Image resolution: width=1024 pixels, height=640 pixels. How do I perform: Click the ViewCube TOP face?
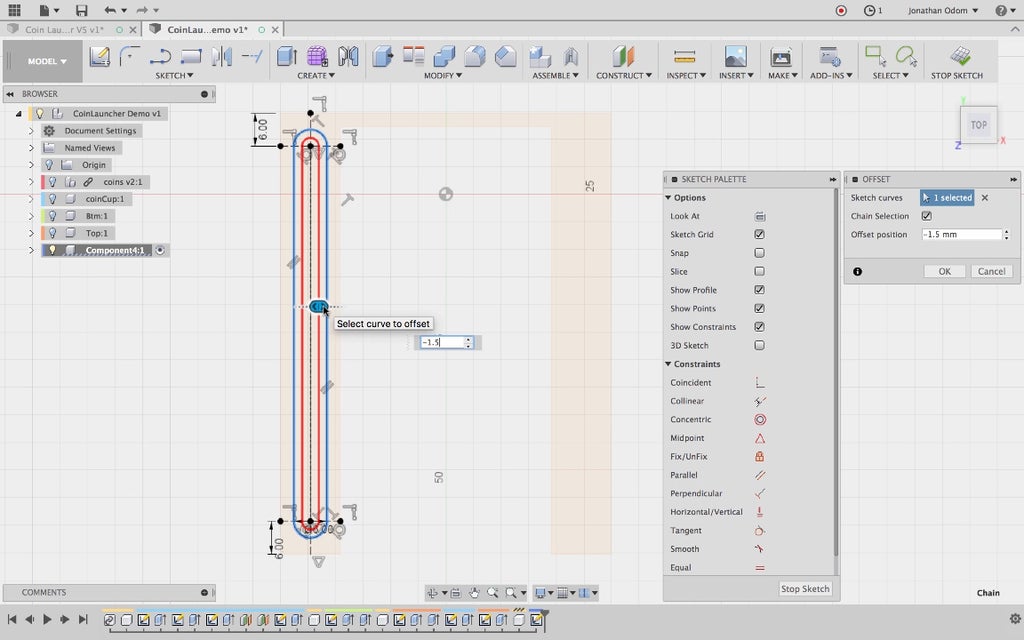tap(978, 125)
